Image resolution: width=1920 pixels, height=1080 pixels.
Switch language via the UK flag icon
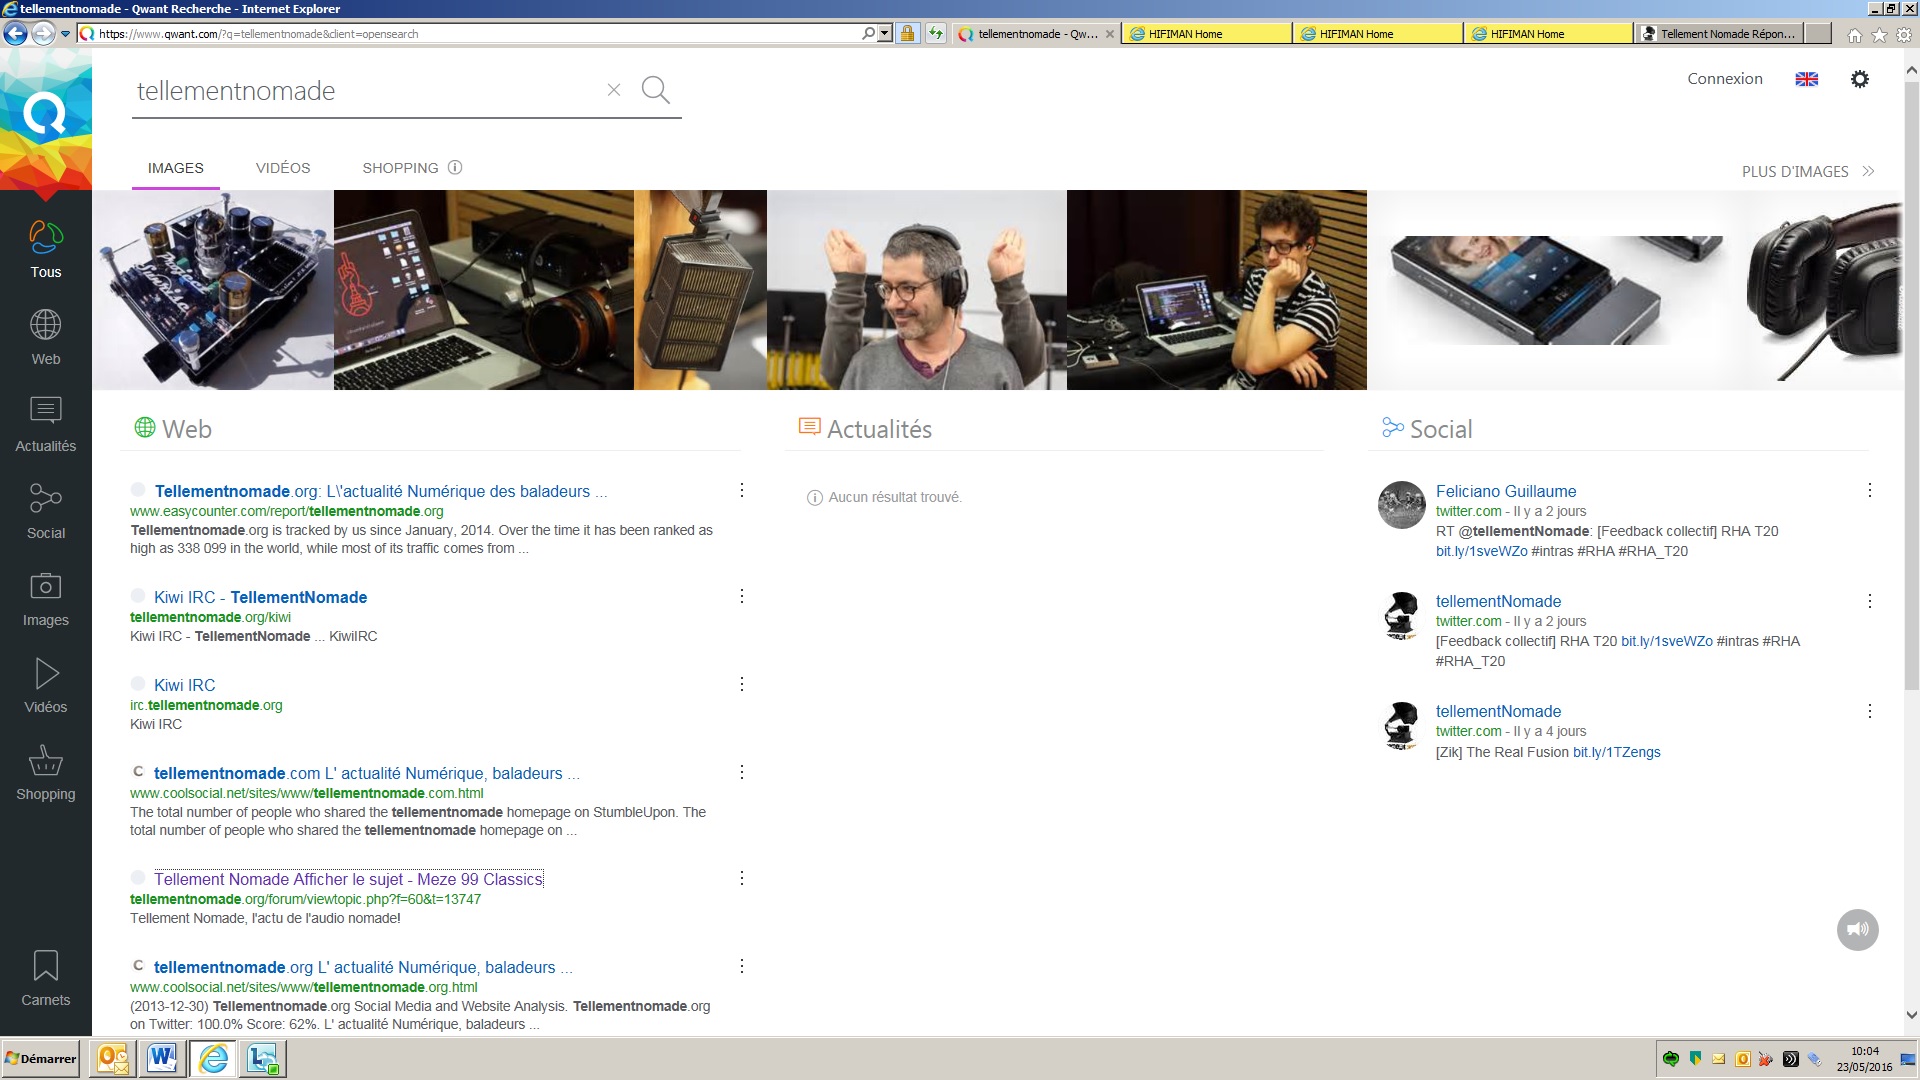point(1807,79)
